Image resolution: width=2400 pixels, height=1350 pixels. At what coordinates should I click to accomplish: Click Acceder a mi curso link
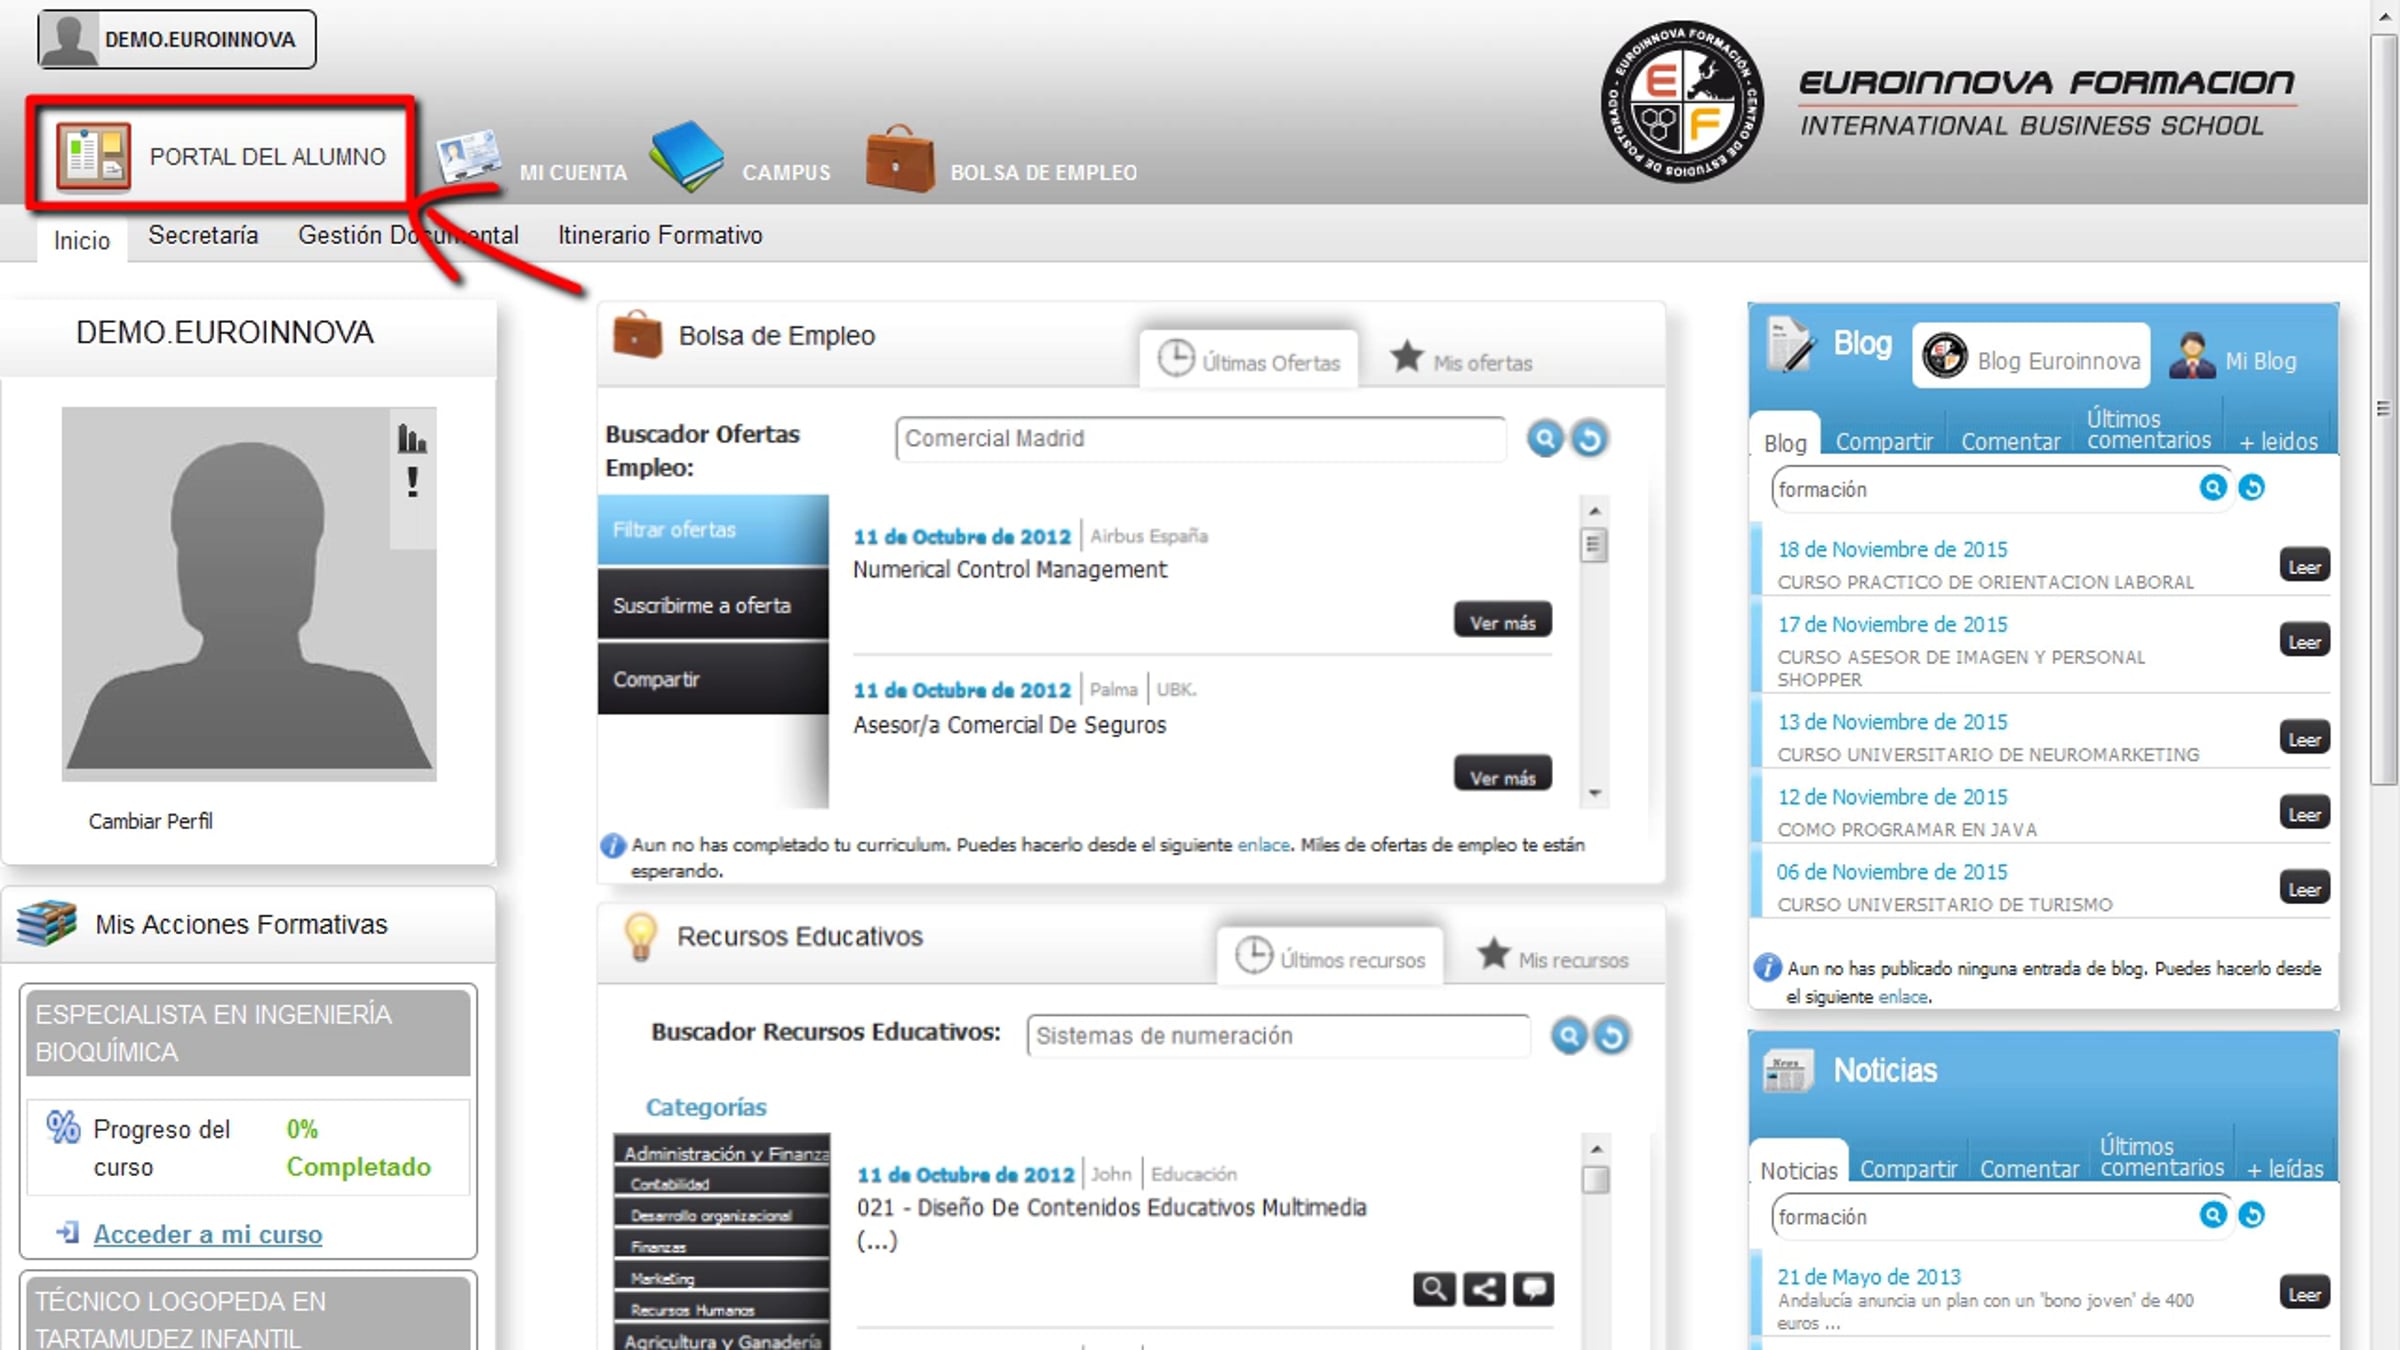point(208,1234)
